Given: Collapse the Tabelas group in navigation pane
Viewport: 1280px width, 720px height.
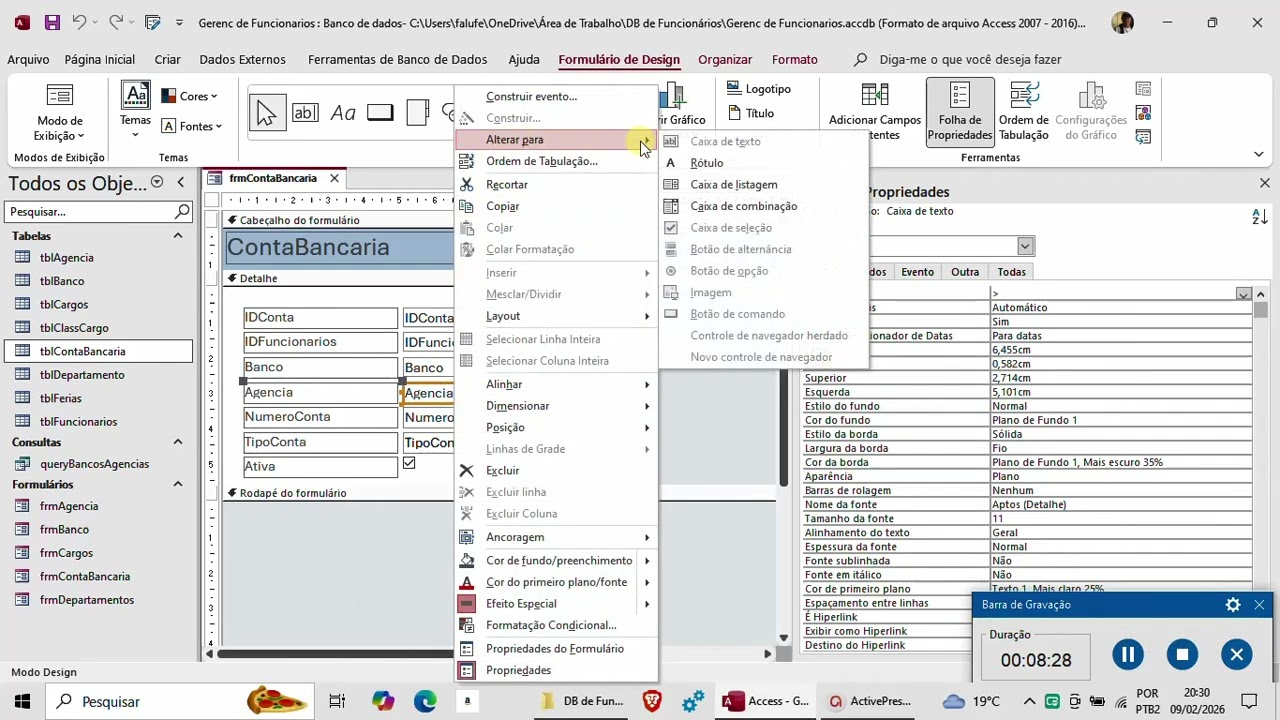Looking at the screenshot, I should click(178, 236).
